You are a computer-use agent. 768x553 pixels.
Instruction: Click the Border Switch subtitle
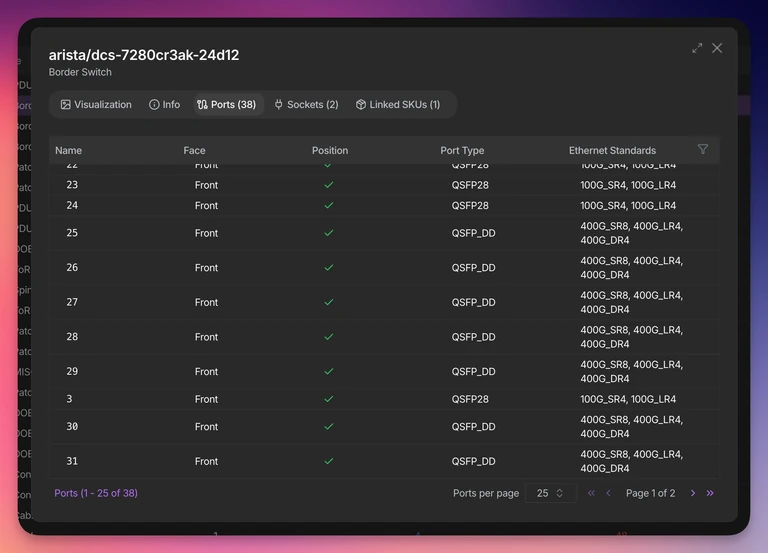click(80, 72)
